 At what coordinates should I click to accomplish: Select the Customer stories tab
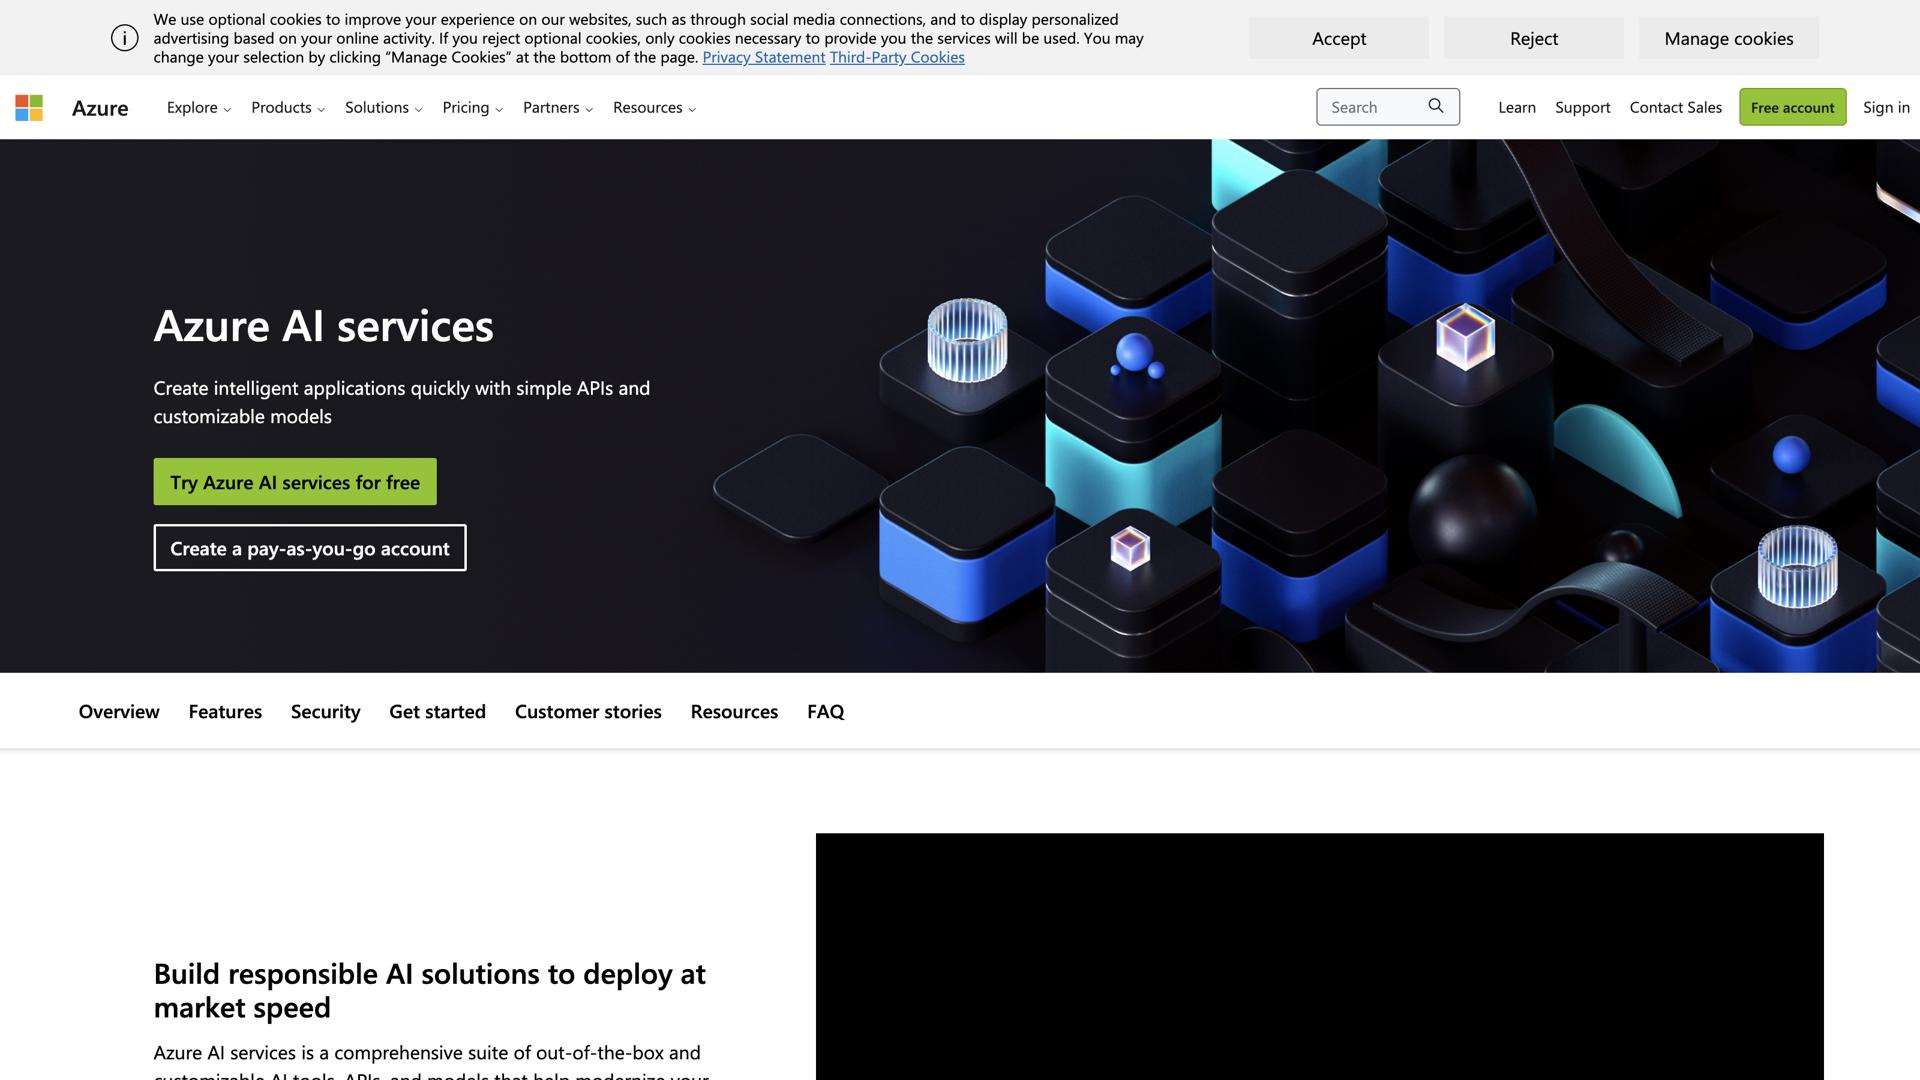(x=587, y=711)
